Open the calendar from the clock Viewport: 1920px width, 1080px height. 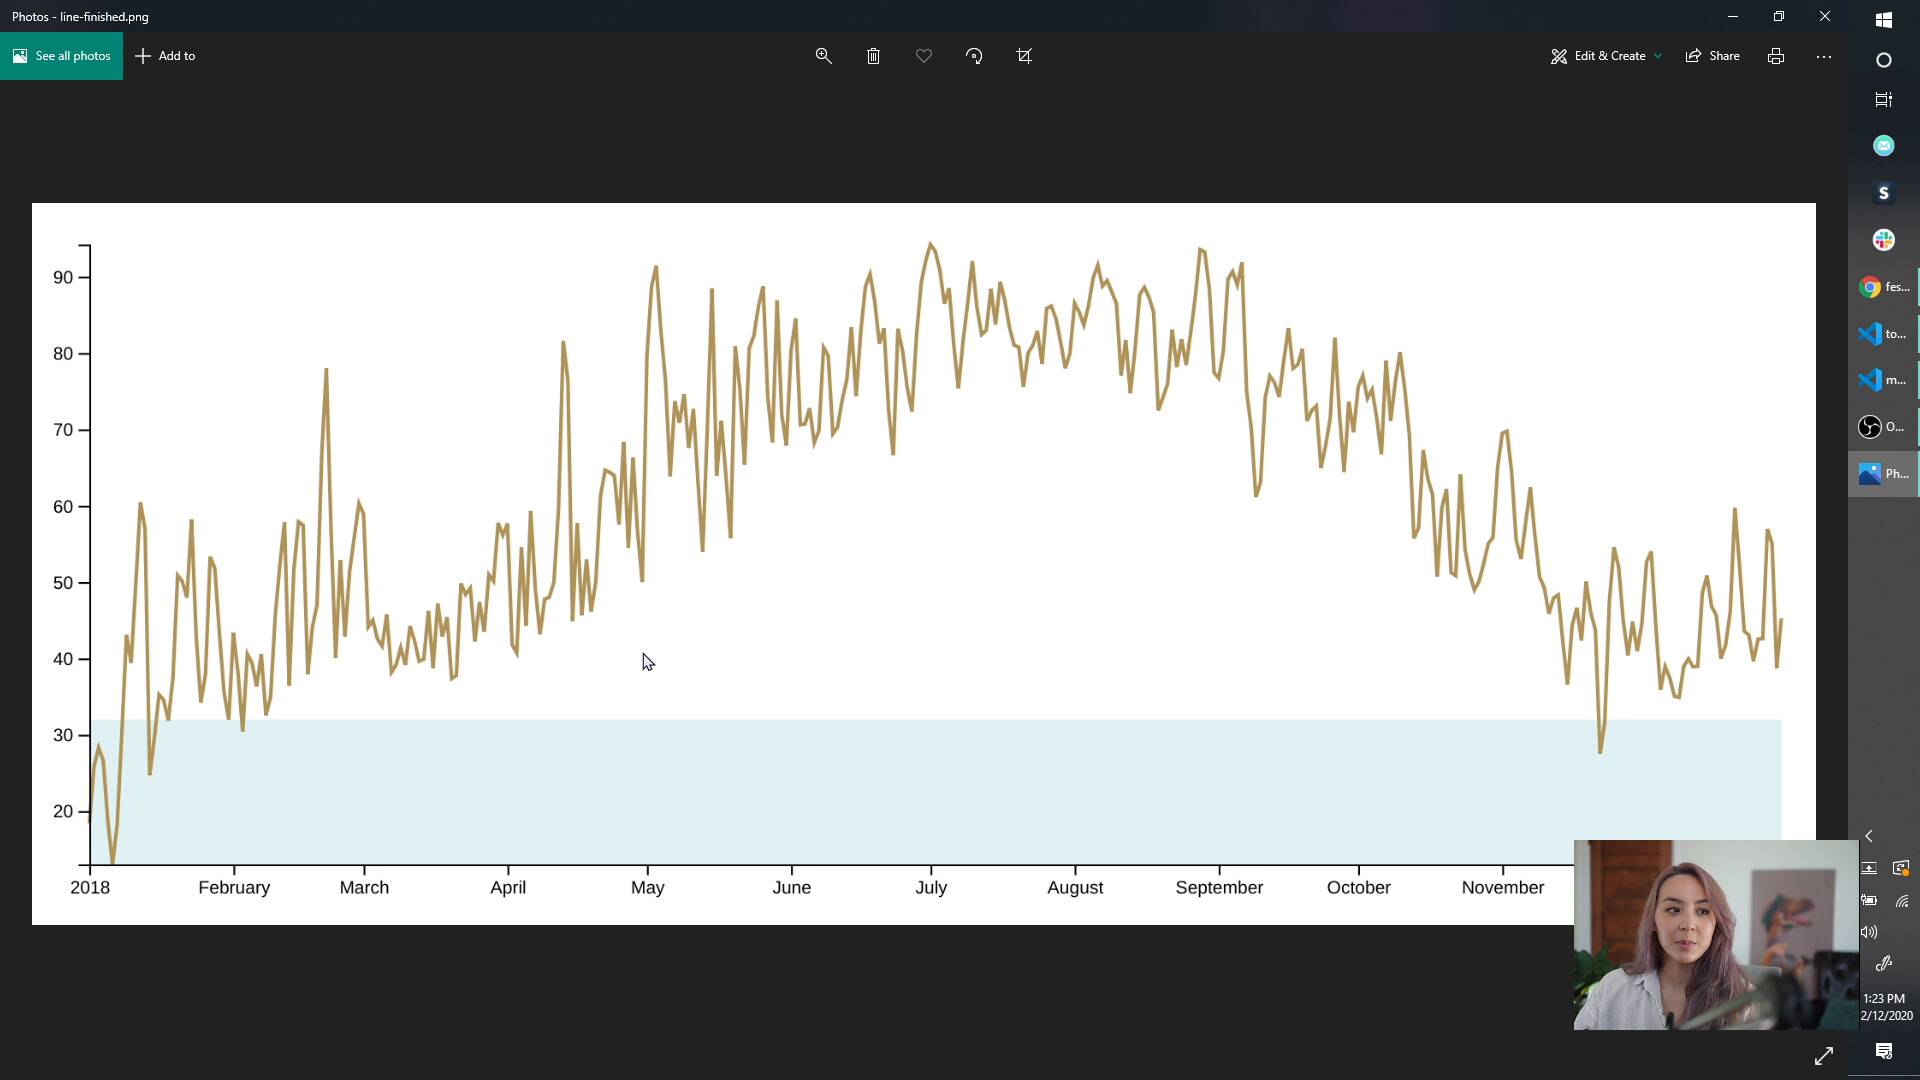coord(1885,1006)
